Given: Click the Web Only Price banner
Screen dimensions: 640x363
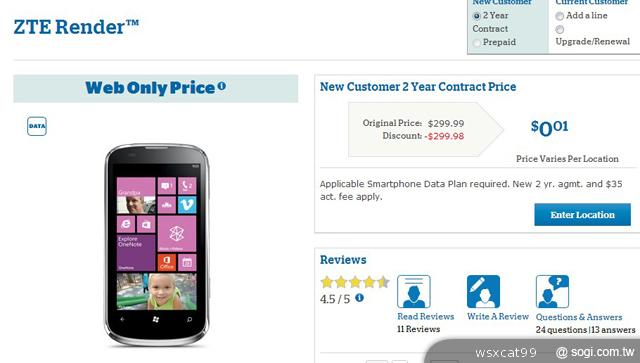Looking at the screenshot, I should (156, 88).
